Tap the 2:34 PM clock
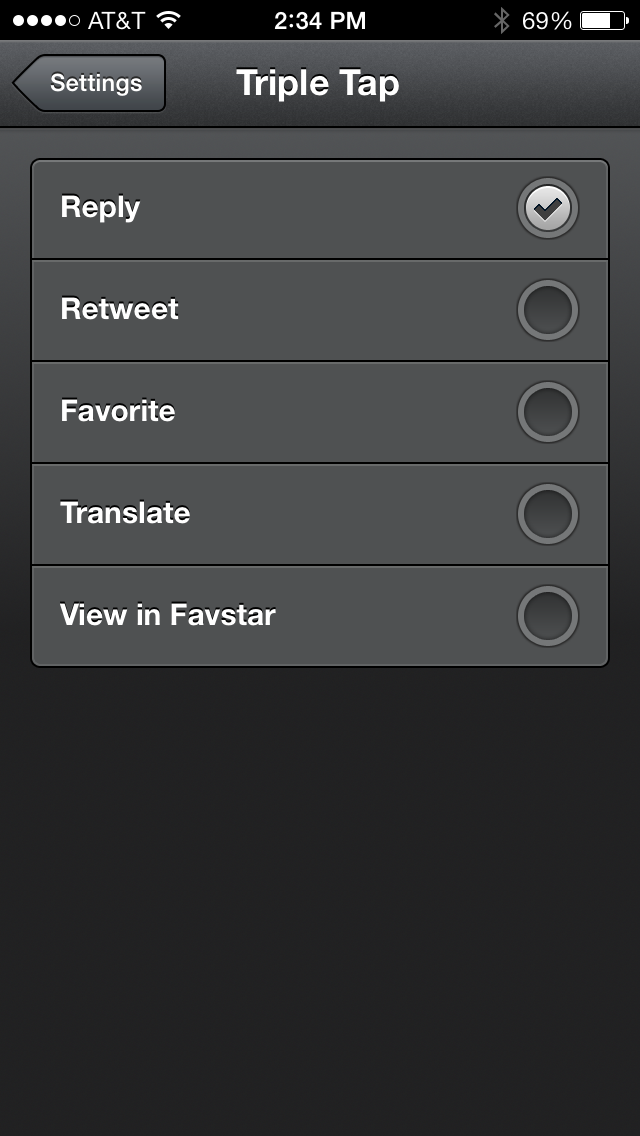Image resolution: width=640 pixels, height=1136 pixels. [320, 20]
